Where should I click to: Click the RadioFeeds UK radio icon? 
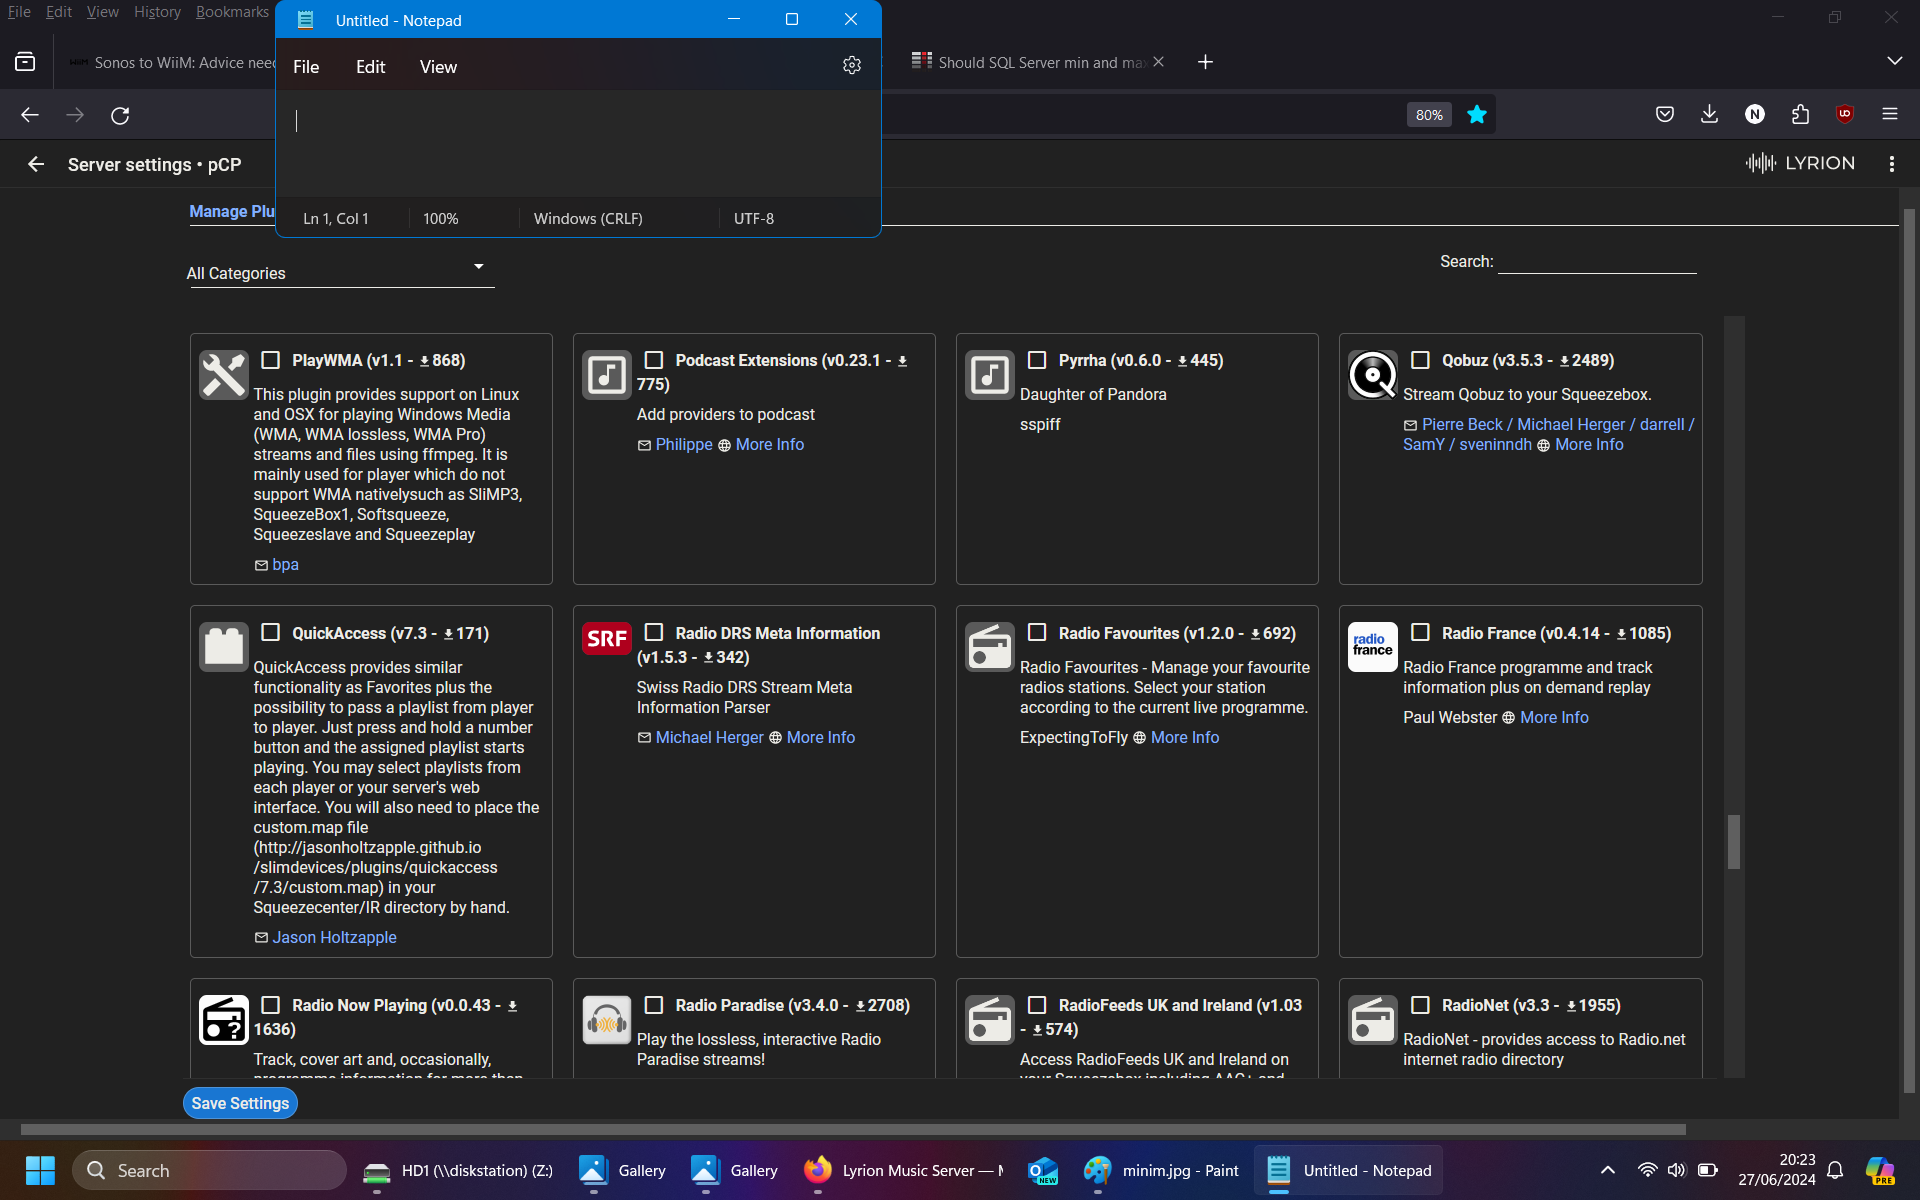pos(989,1020)
